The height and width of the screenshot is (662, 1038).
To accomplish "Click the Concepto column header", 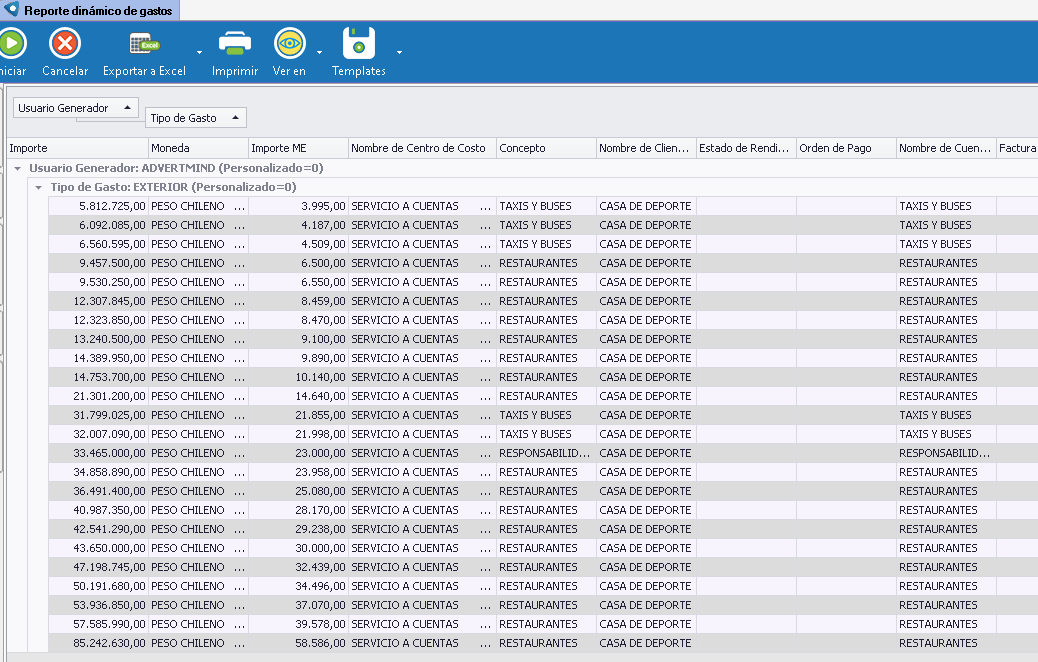I will click(545, 148).
